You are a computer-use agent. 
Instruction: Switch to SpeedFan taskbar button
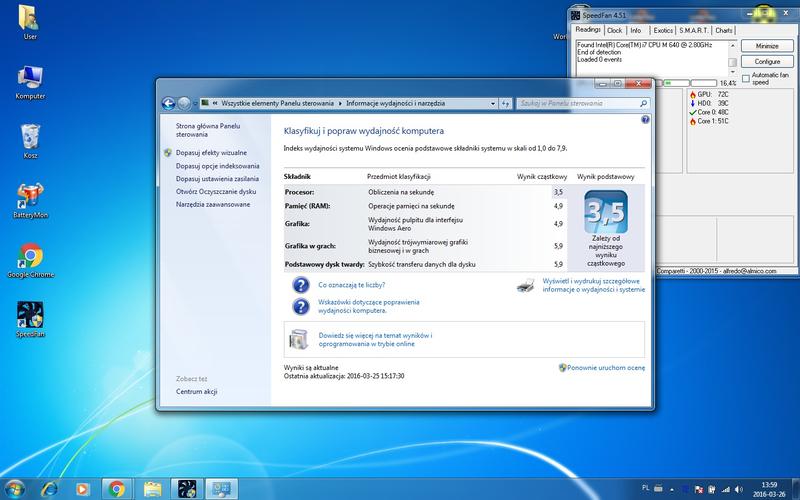point(187,489)
